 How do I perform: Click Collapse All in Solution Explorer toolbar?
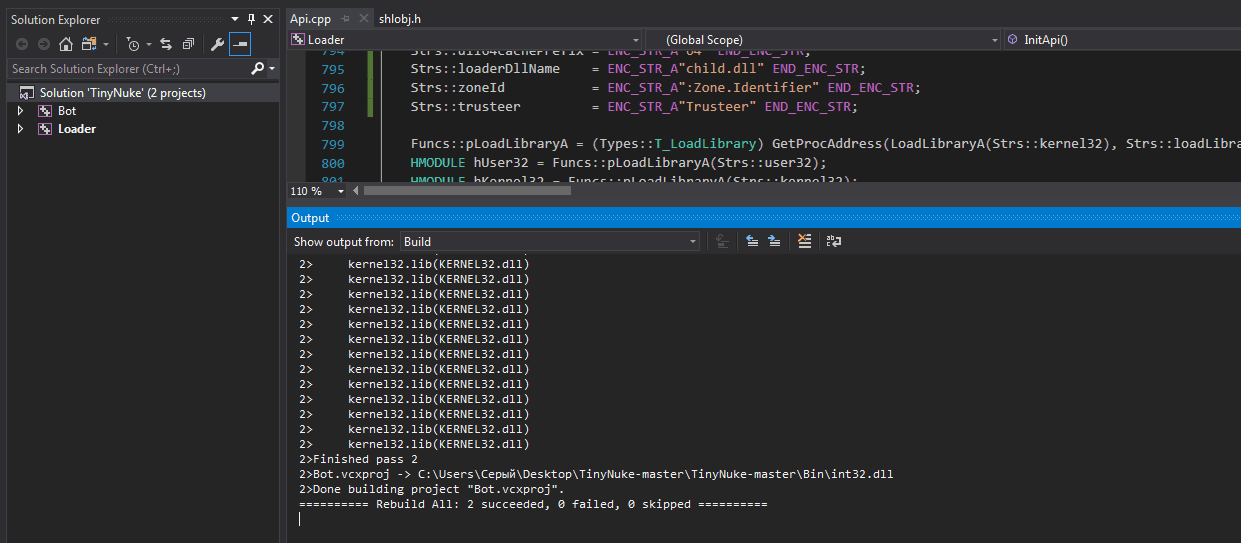click(188, 44)
